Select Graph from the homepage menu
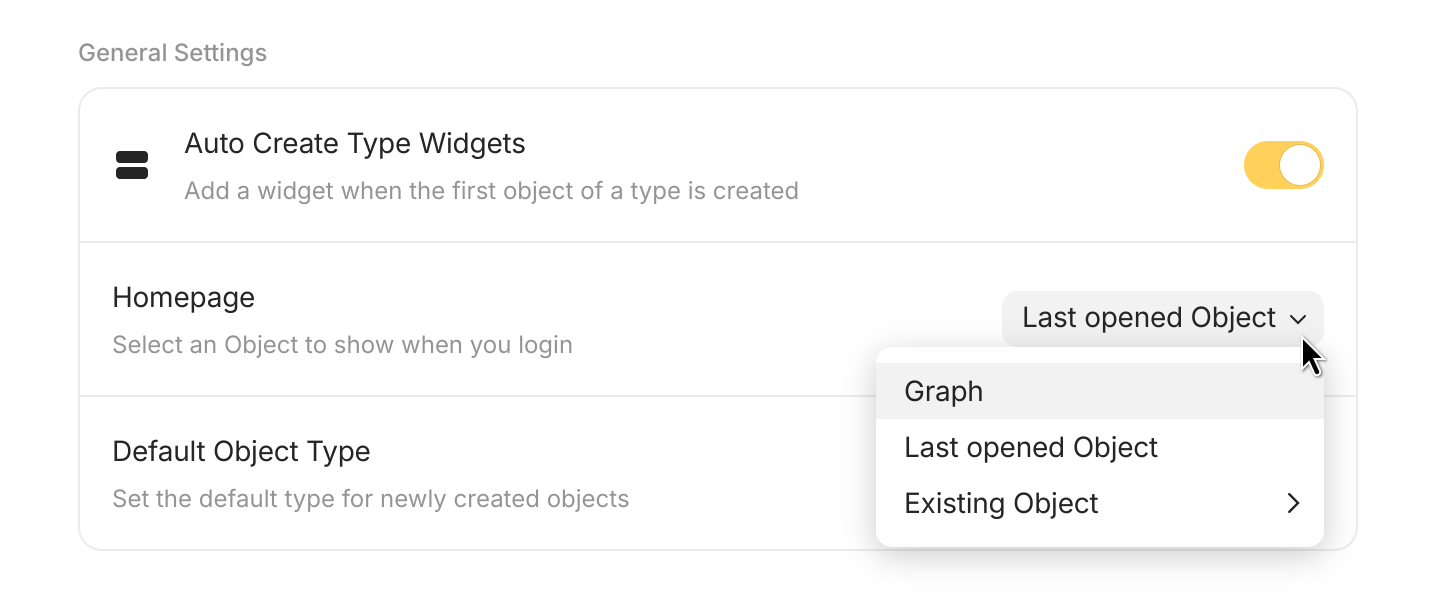This screenshot has width=1430, height=610. pos(943,391)
